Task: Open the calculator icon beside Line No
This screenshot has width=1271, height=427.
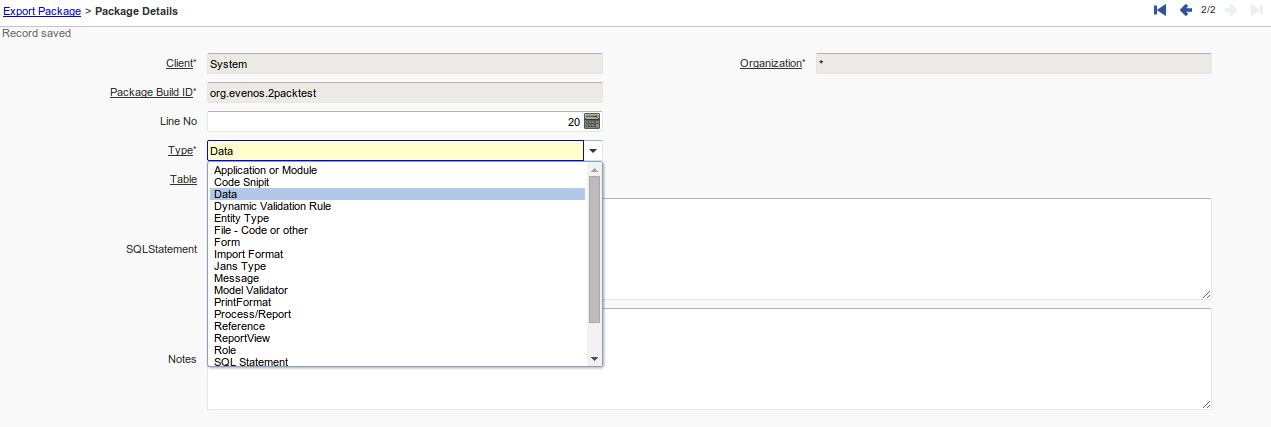Action: pyautogui.click(x=592, y=121)
